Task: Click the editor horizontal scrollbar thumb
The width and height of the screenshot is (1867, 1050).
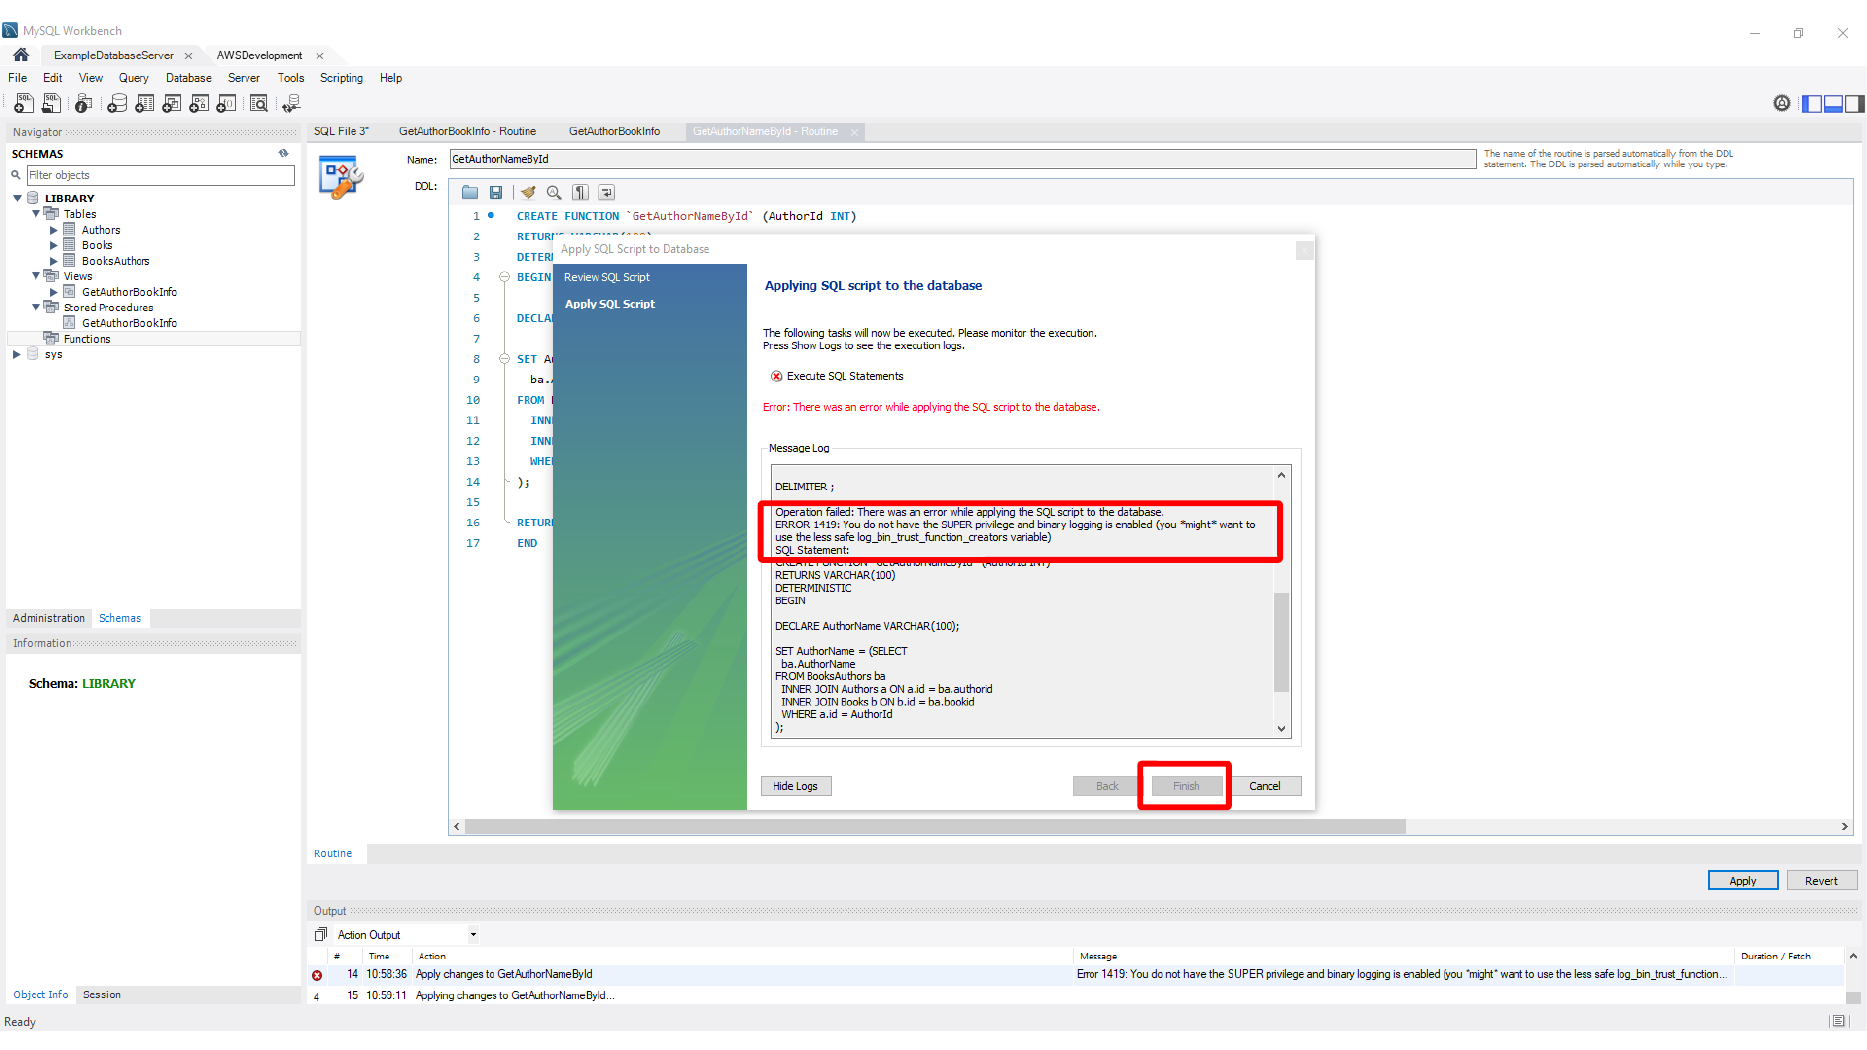Action: [935, 826]
